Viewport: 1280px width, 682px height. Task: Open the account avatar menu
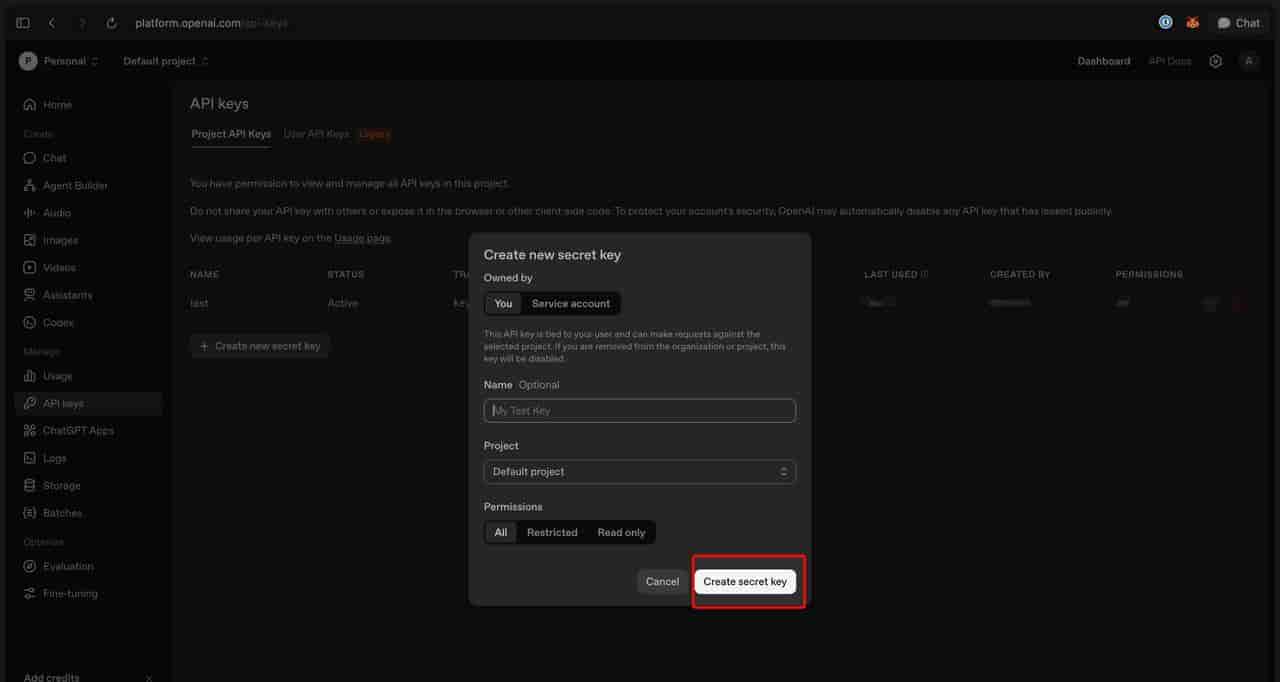pos(1248,61)
